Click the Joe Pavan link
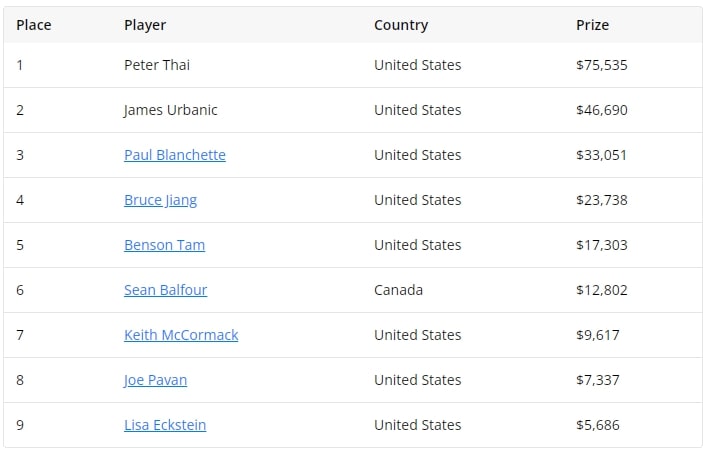 tap(155, 380)
